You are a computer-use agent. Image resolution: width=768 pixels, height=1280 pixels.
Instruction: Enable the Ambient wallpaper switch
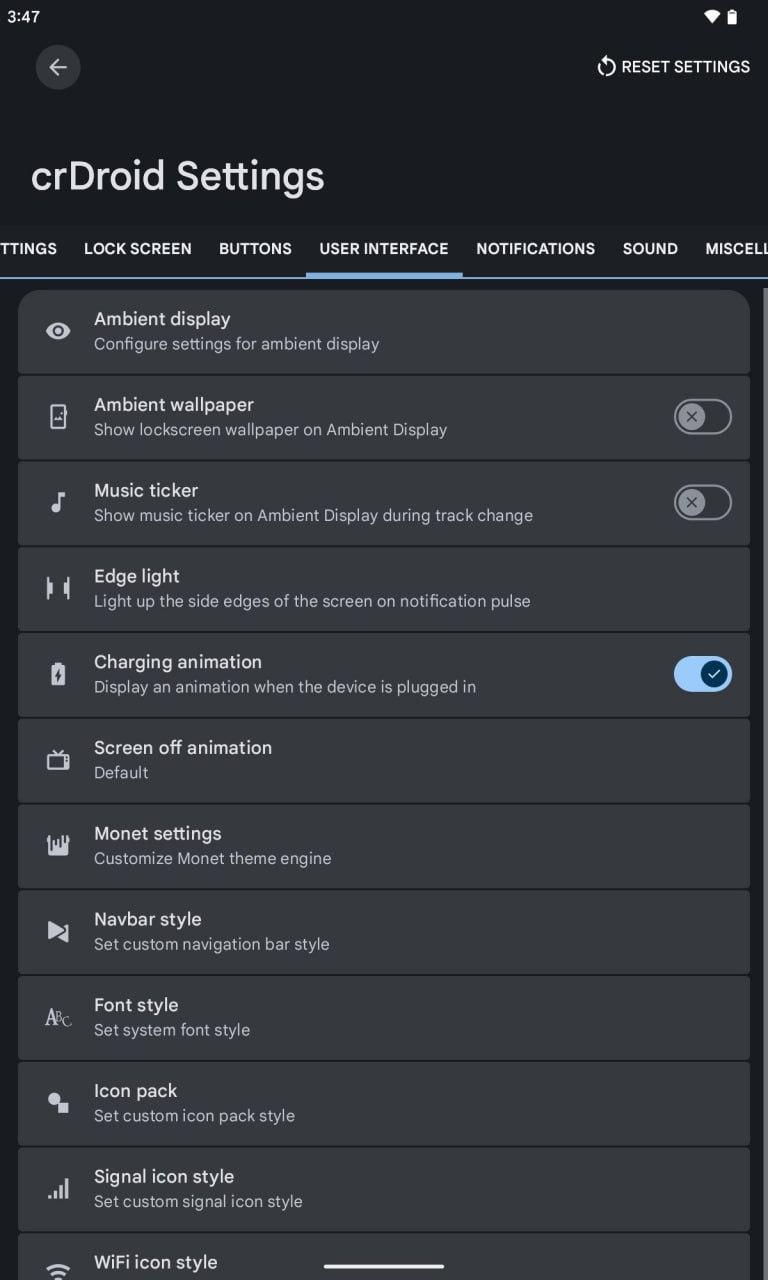click(702, 417)
